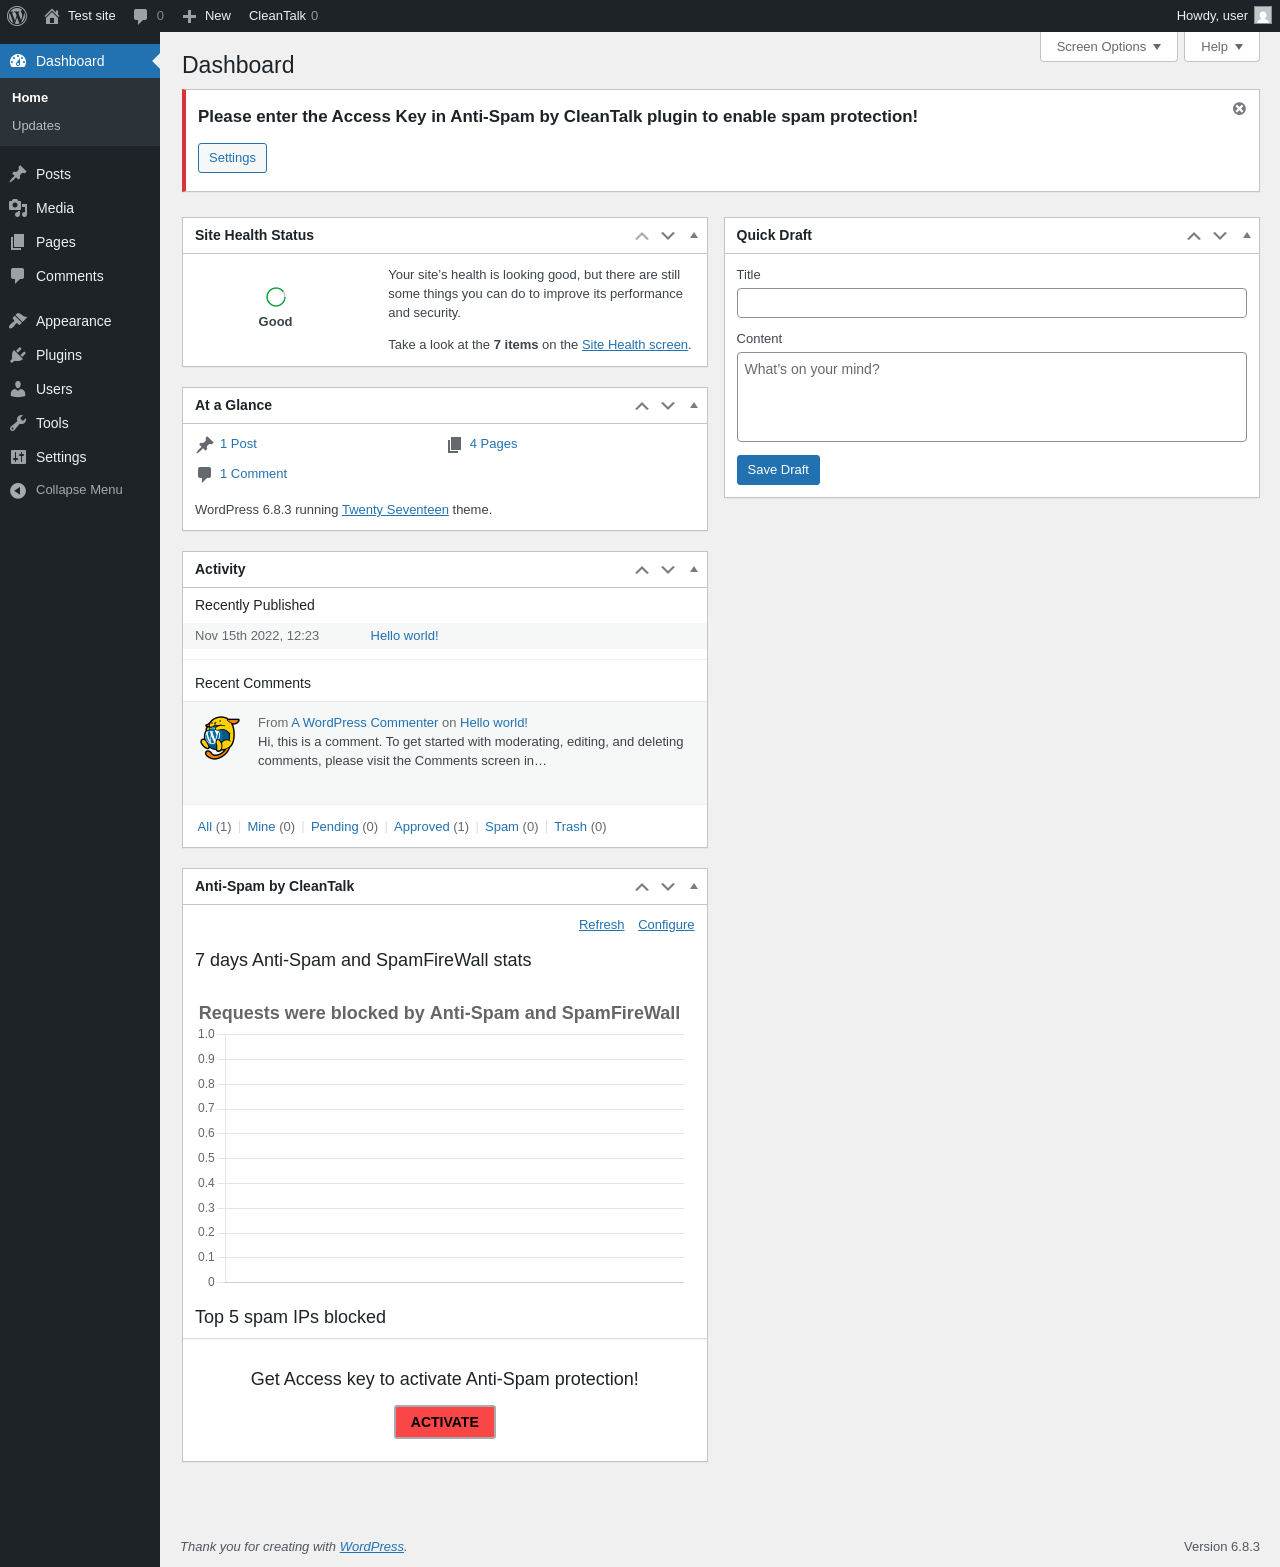The width and height of the screenshot is (1280, 1567).
Task: Toggle the Site Health Status panel
Action: [694, 235]
